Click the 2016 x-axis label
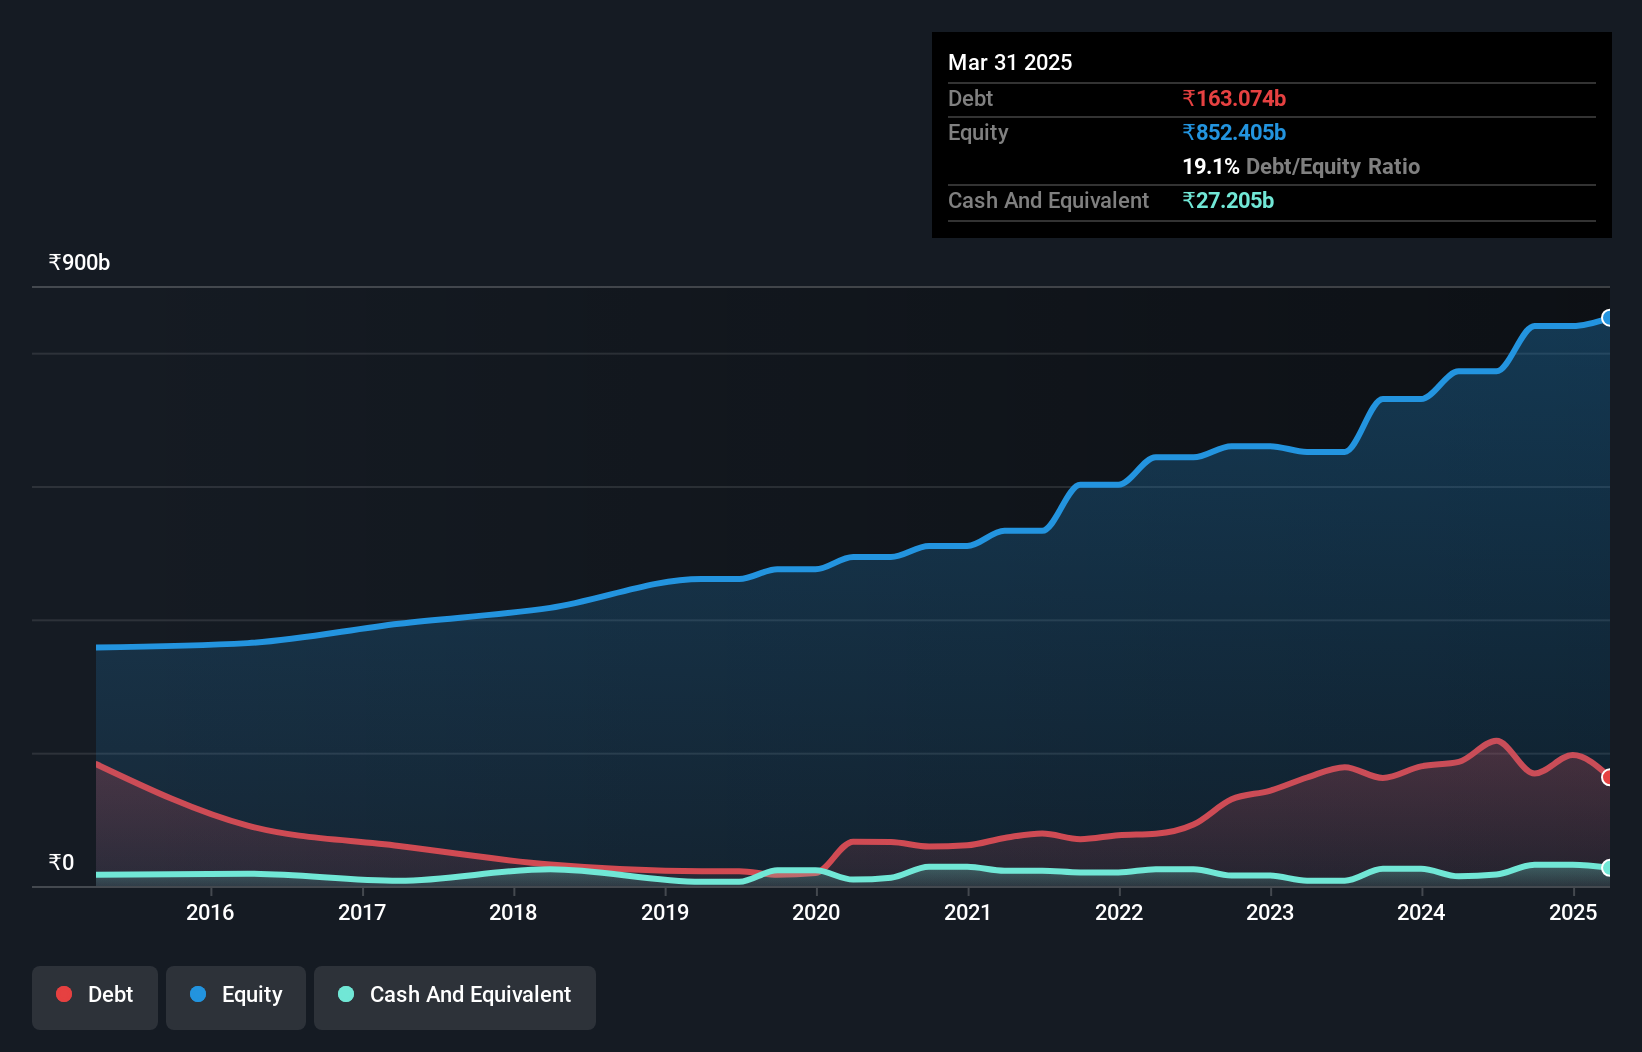1642x1052 pixels. tap(210, 912)
